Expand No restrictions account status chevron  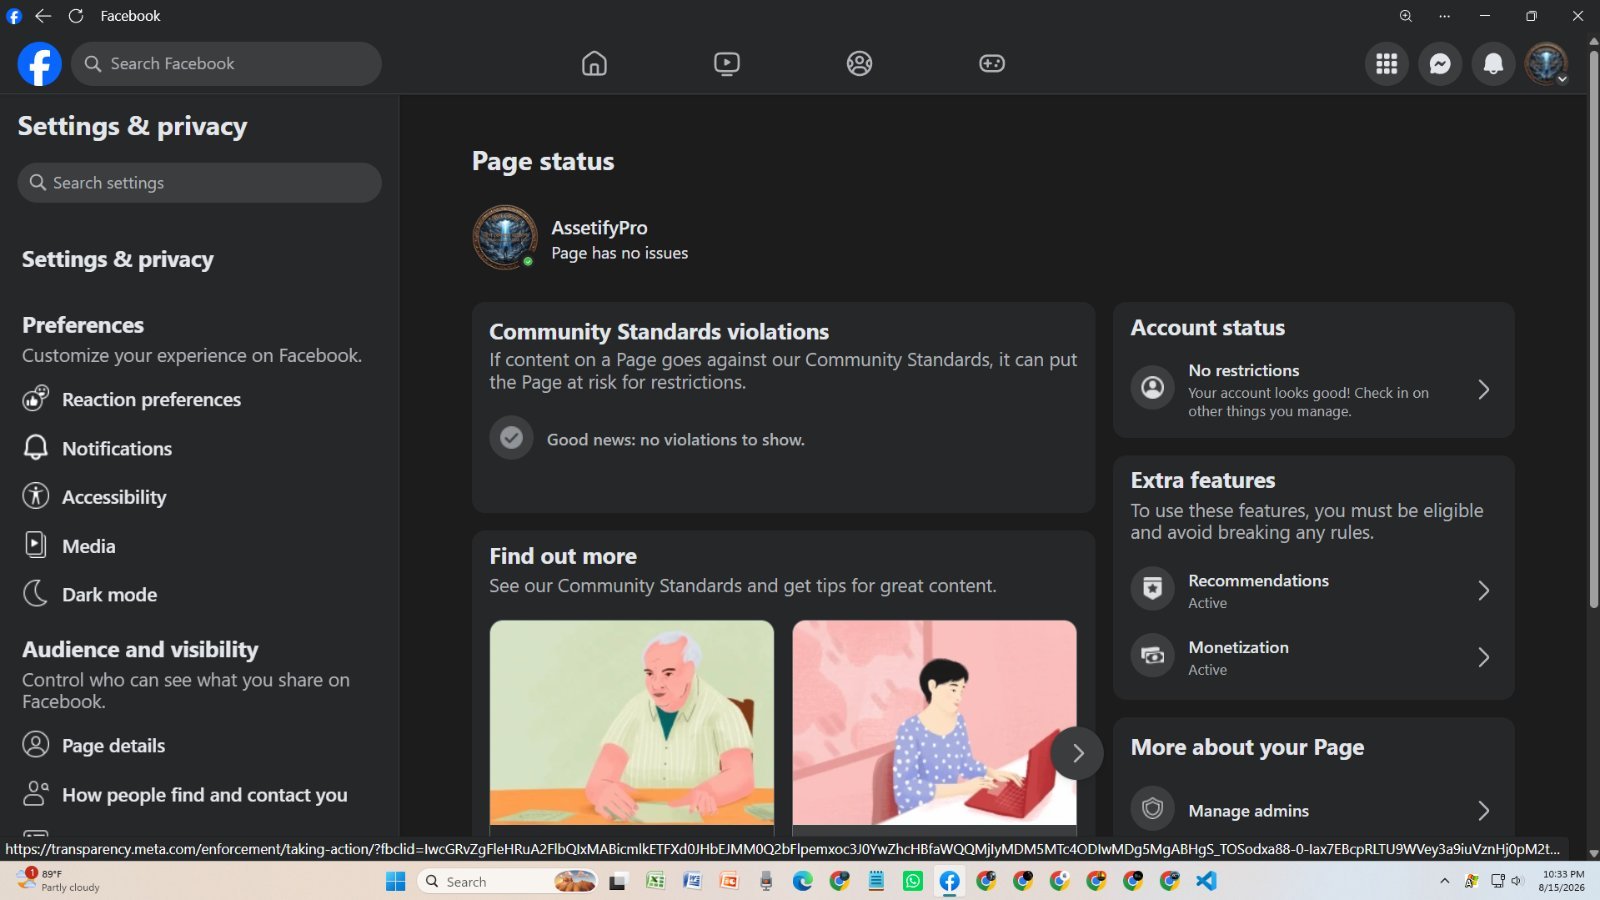(x=1484, y=390)
